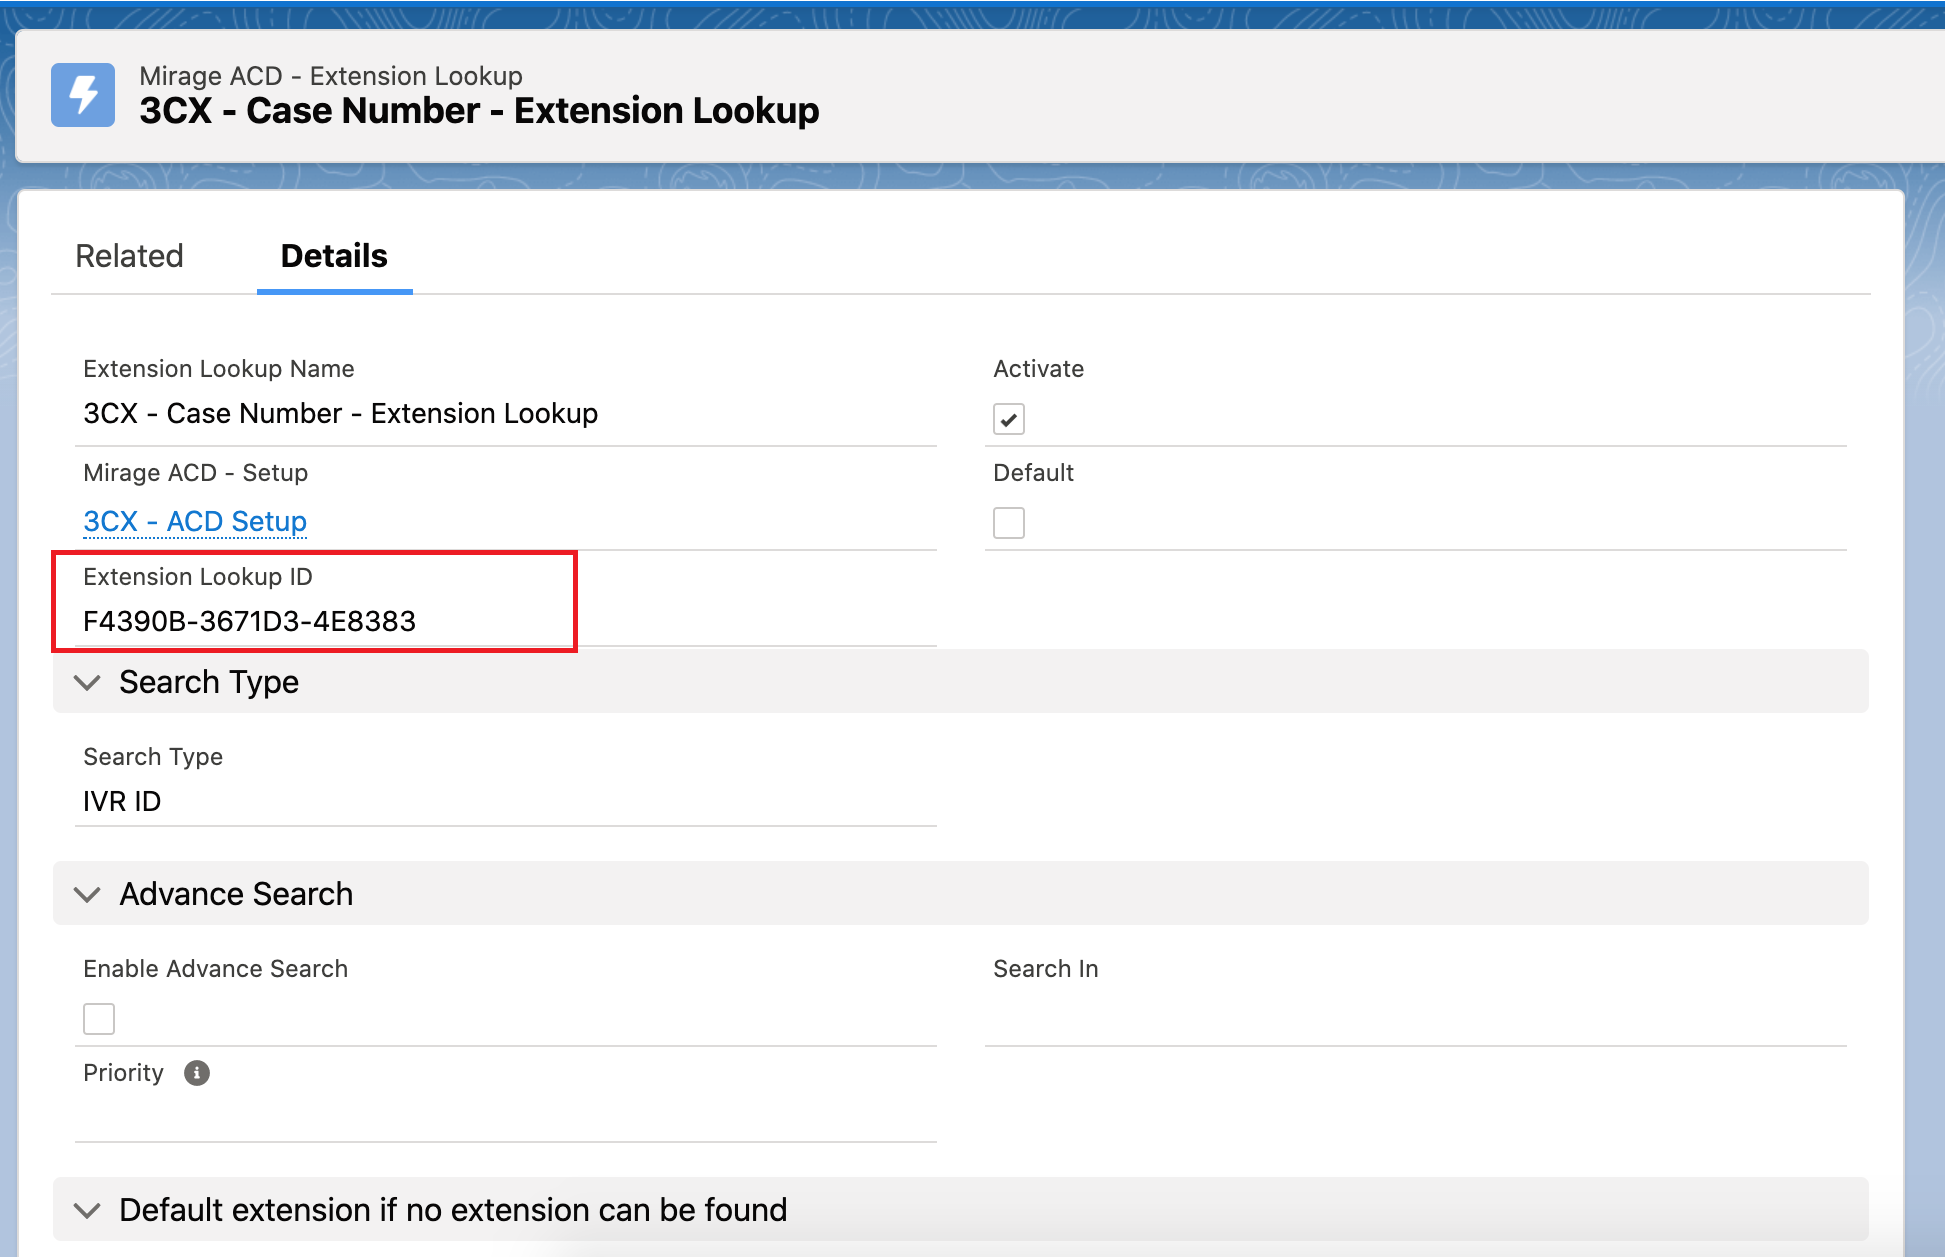Image resolution: width=1945 pixels, height=1257 pixels.
Task: Click the Search In field label
Action: click(x=1046, y=969)
